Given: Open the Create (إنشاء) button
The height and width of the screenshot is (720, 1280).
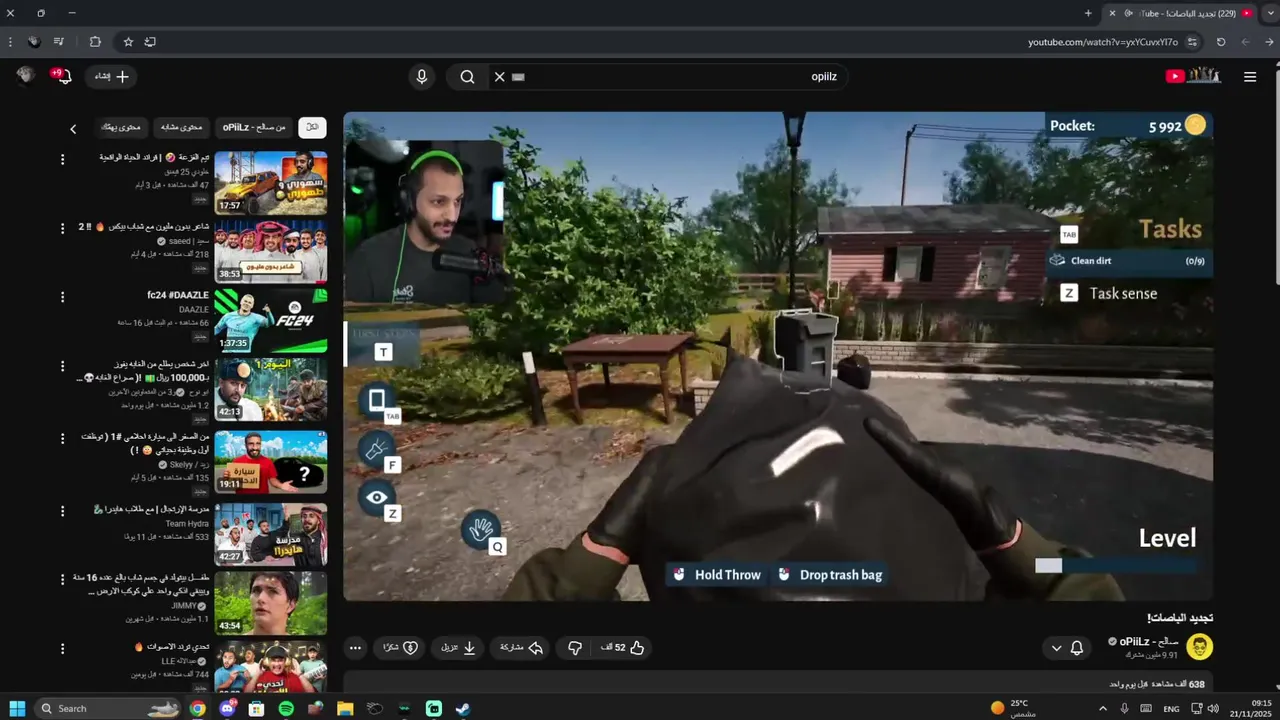Looking at the screenshot, I should point(112,77).
